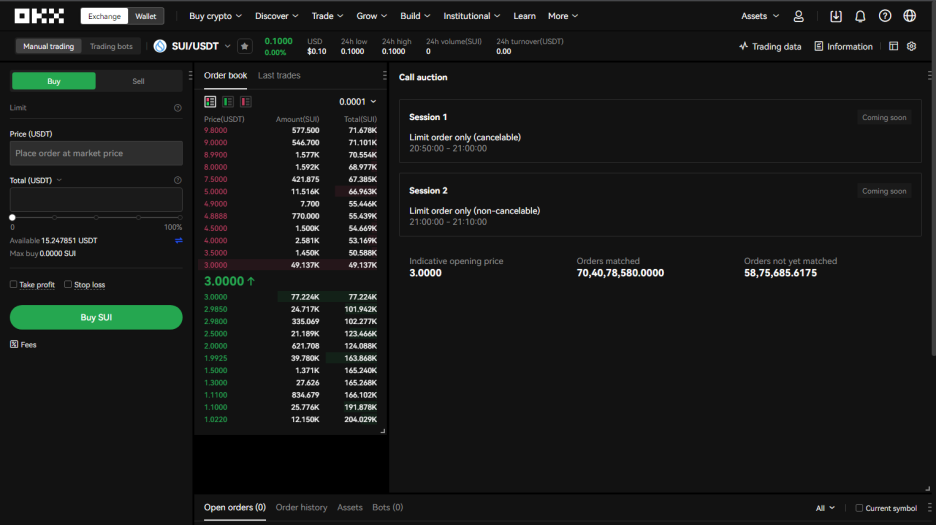Open the Total (USDT) unit dropdown
The width and height of the screenshot is (936, 525).
pos(36,180)
